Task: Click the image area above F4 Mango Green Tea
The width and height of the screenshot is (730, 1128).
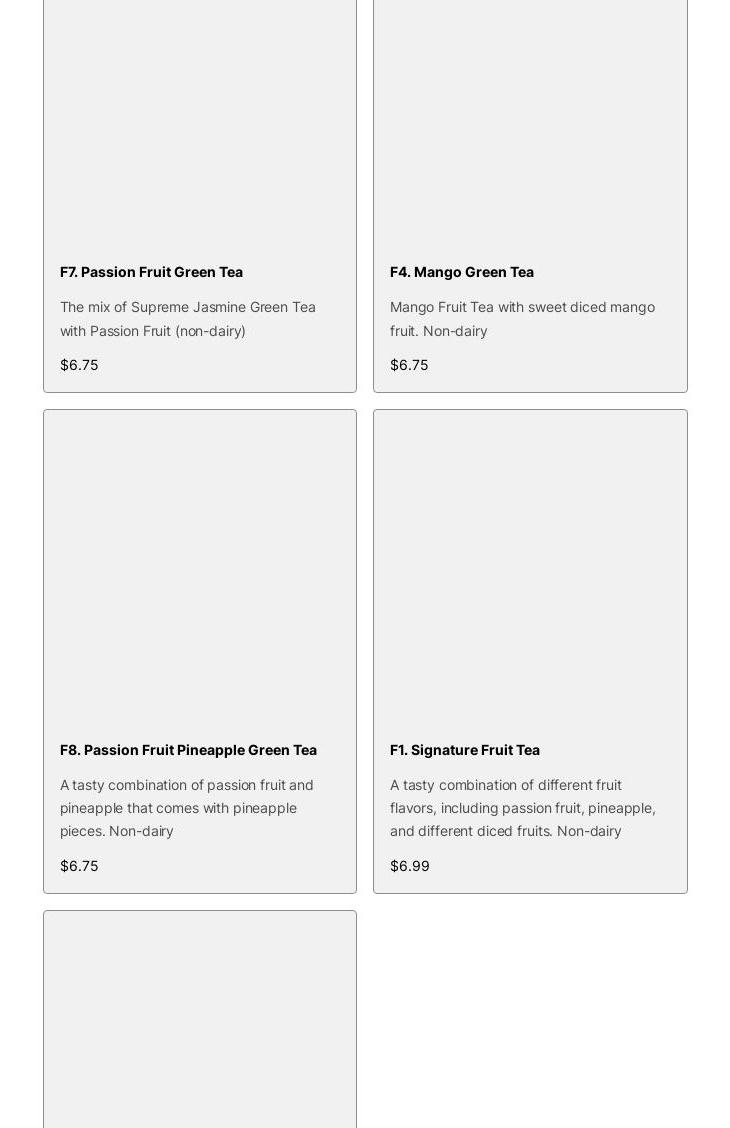Action: pyautogui.click(x=530, y=120)
